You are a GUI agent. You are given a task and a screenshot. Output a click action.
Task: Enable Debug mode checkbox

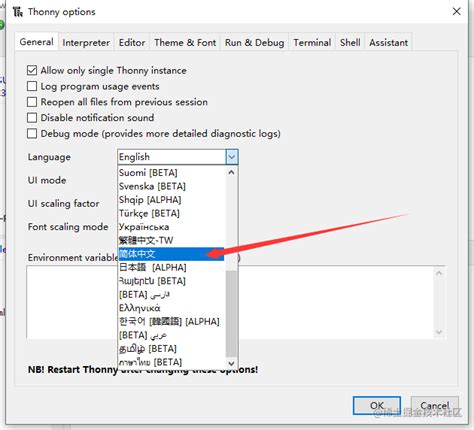tap(32, 134)
